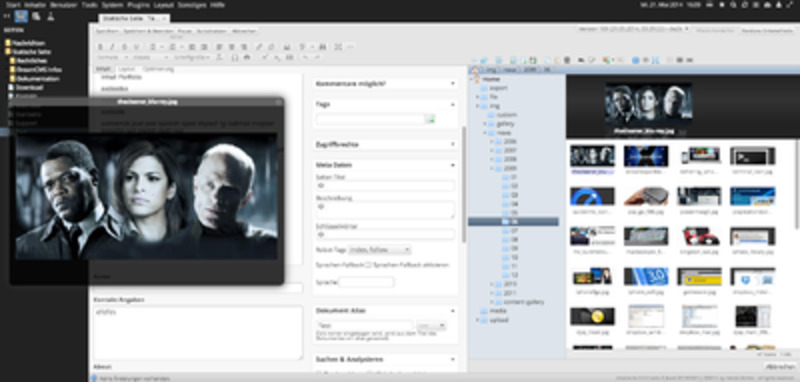Click the Tags input field
This screenshot has width=800, height=382.
click(x=371, y=119)
